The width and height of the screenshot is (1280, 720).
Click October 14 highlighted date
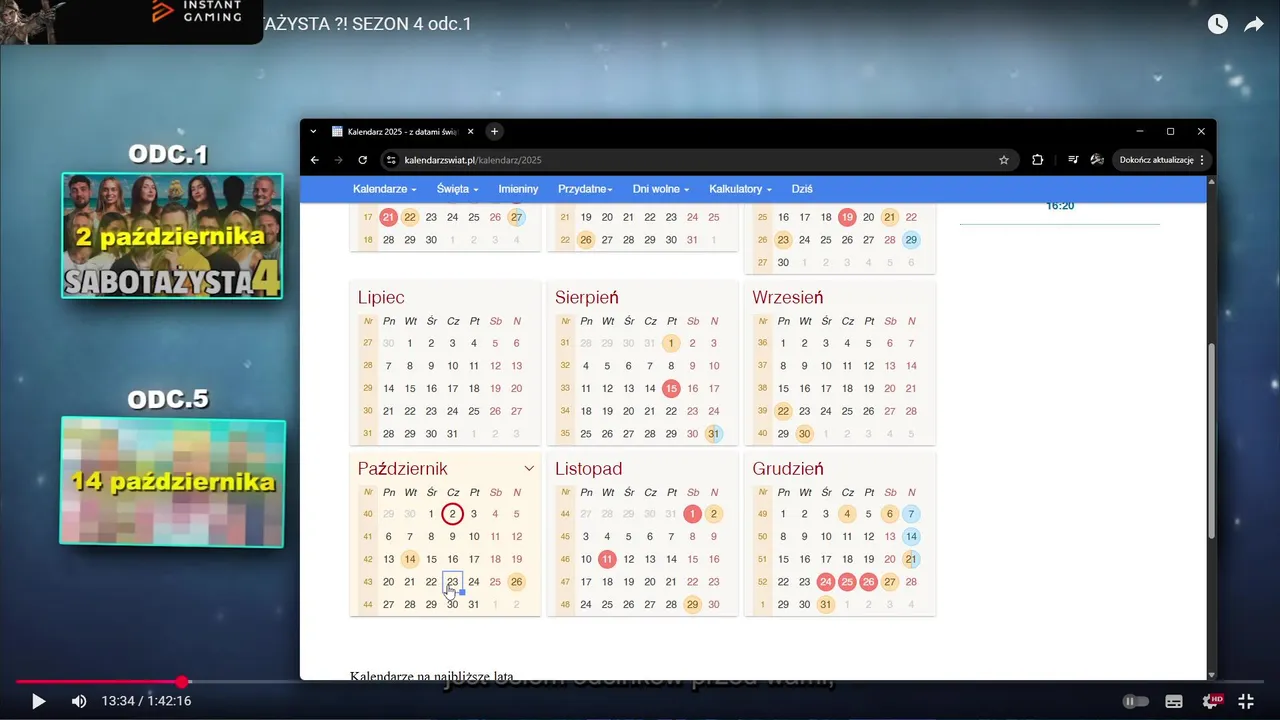pyautogui.click(x=410, y=559)
